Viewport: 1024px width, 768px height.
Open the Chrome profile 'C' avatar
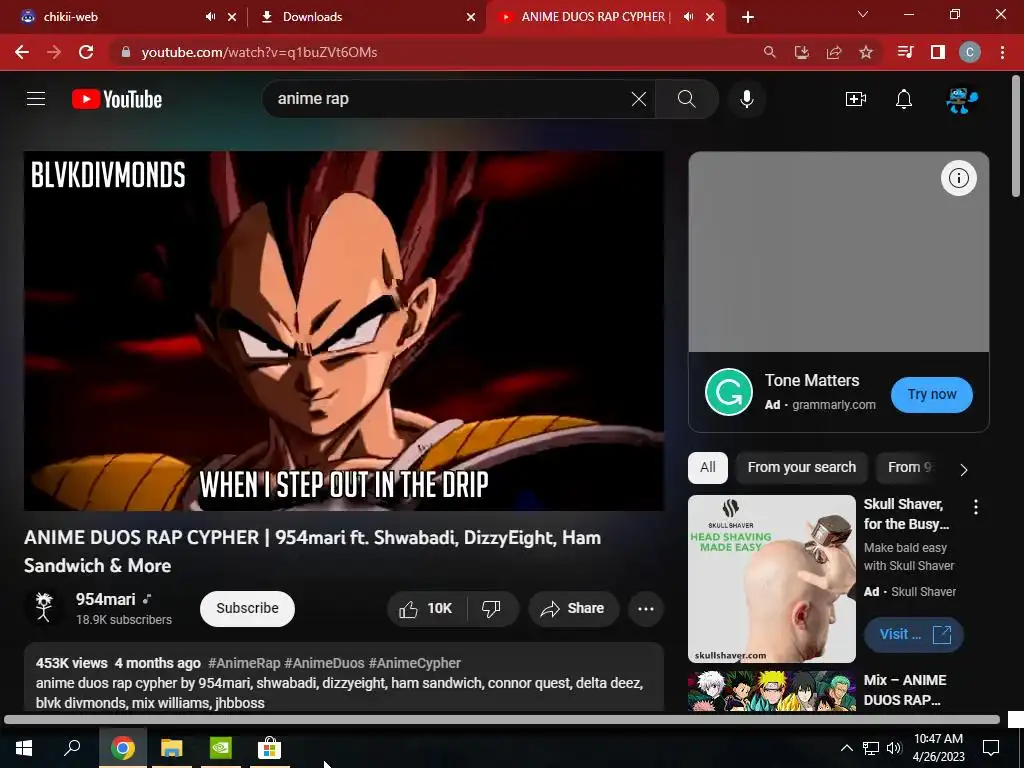pos(970,52)
